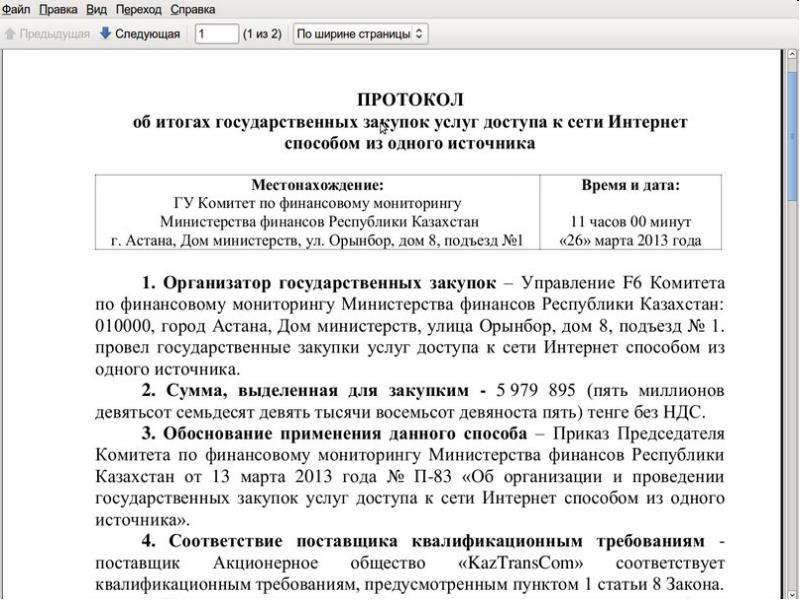
Task: Click the scrollbar up arrow
Action: [x=792, y=54]
